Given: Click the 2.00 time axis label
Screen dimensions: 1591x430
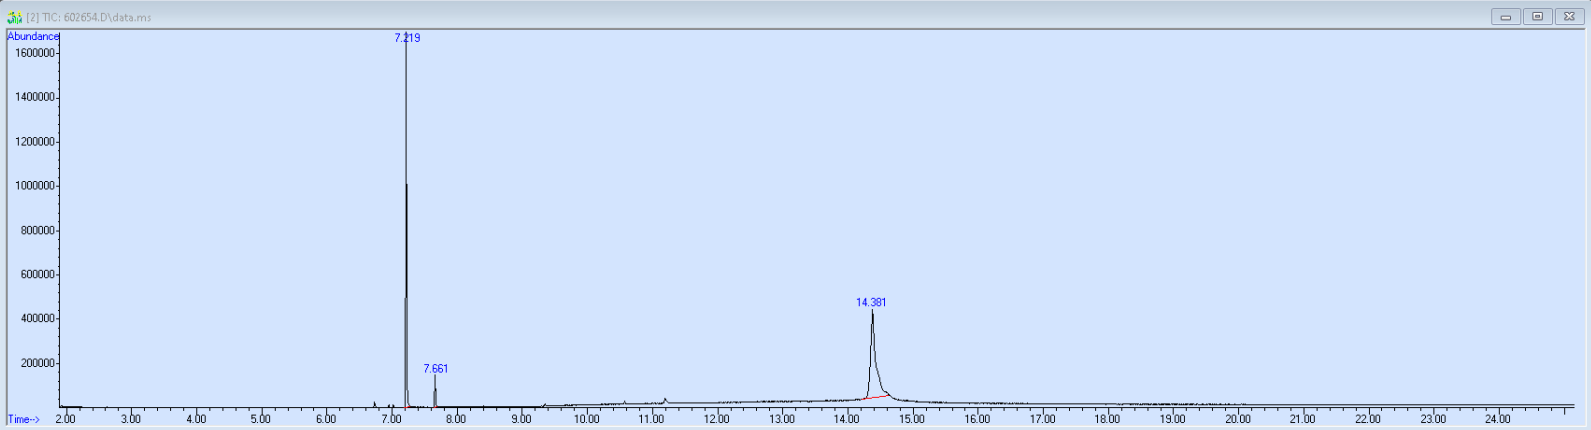Looking at the screenshot, I should (65, 419).
